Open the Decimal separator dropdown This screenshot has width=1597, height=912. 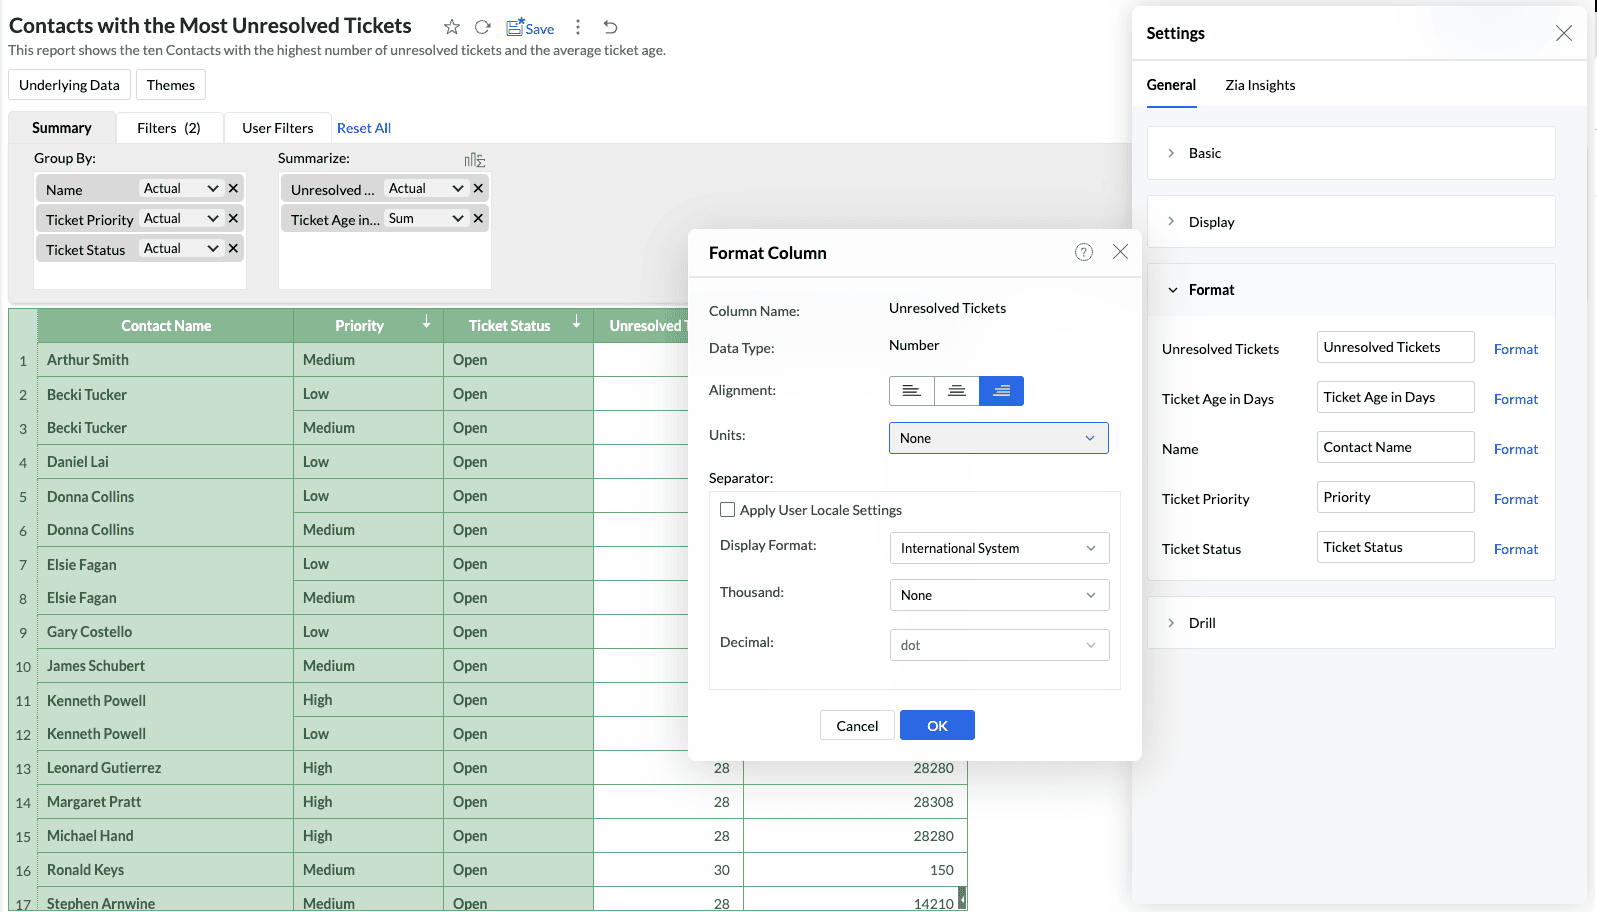[x=999, y=645]
